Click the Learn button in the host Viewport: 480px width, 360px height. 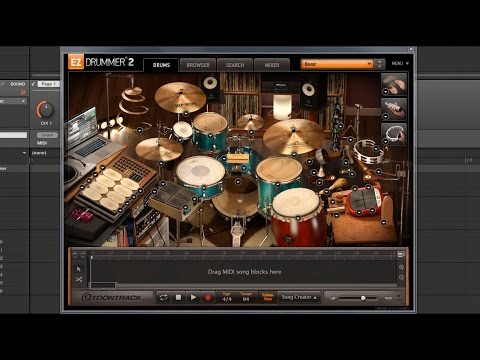47,135
